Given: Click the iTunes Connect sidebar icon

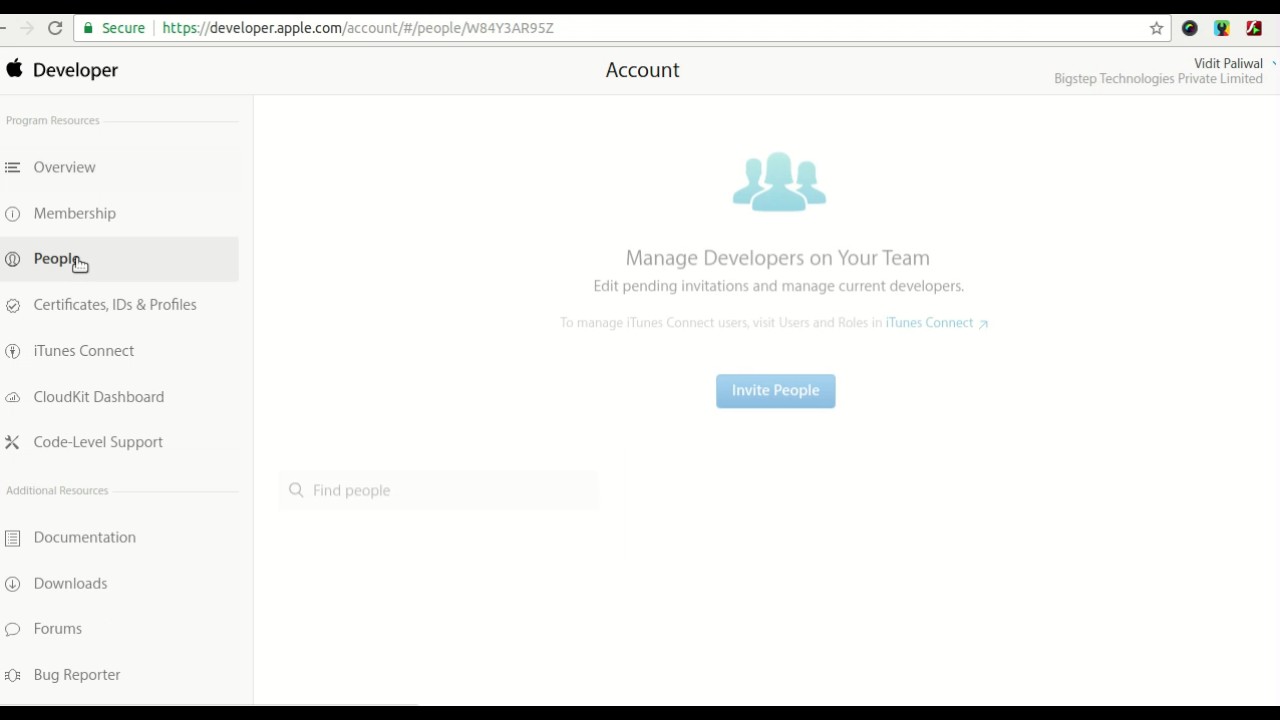Looking at the screenshot, I should [12, 351].
